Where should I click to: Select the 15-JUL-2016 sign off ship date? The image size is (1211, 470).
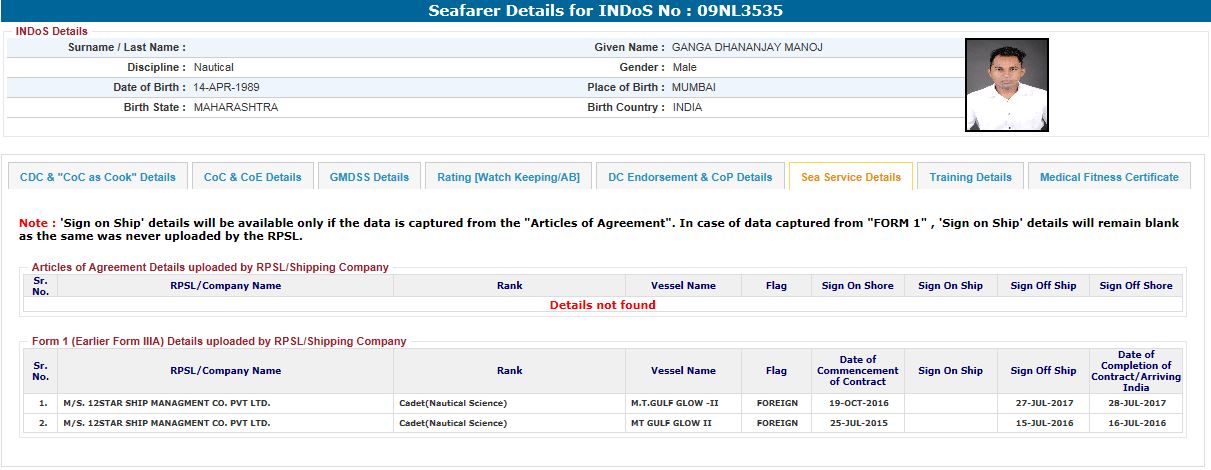point(1043,423)
